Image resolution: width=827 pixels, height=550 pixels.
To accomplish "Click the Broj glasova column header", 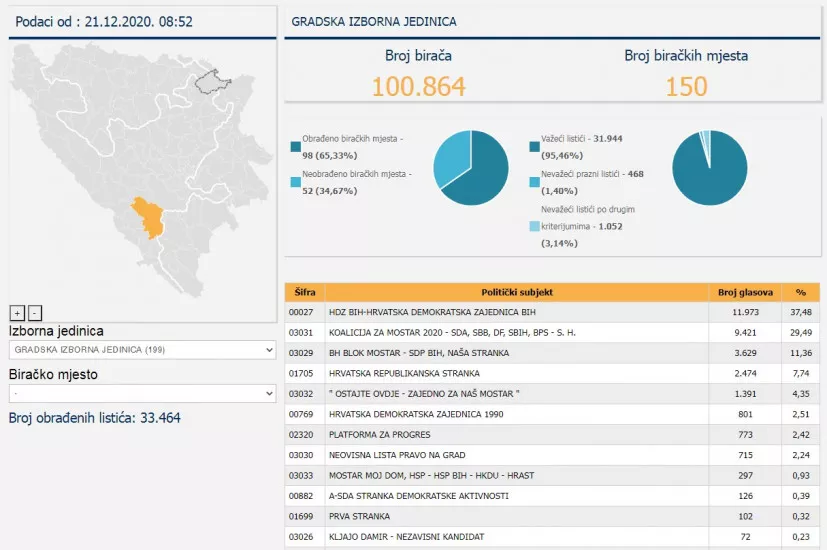I will (x=745, y=293).
